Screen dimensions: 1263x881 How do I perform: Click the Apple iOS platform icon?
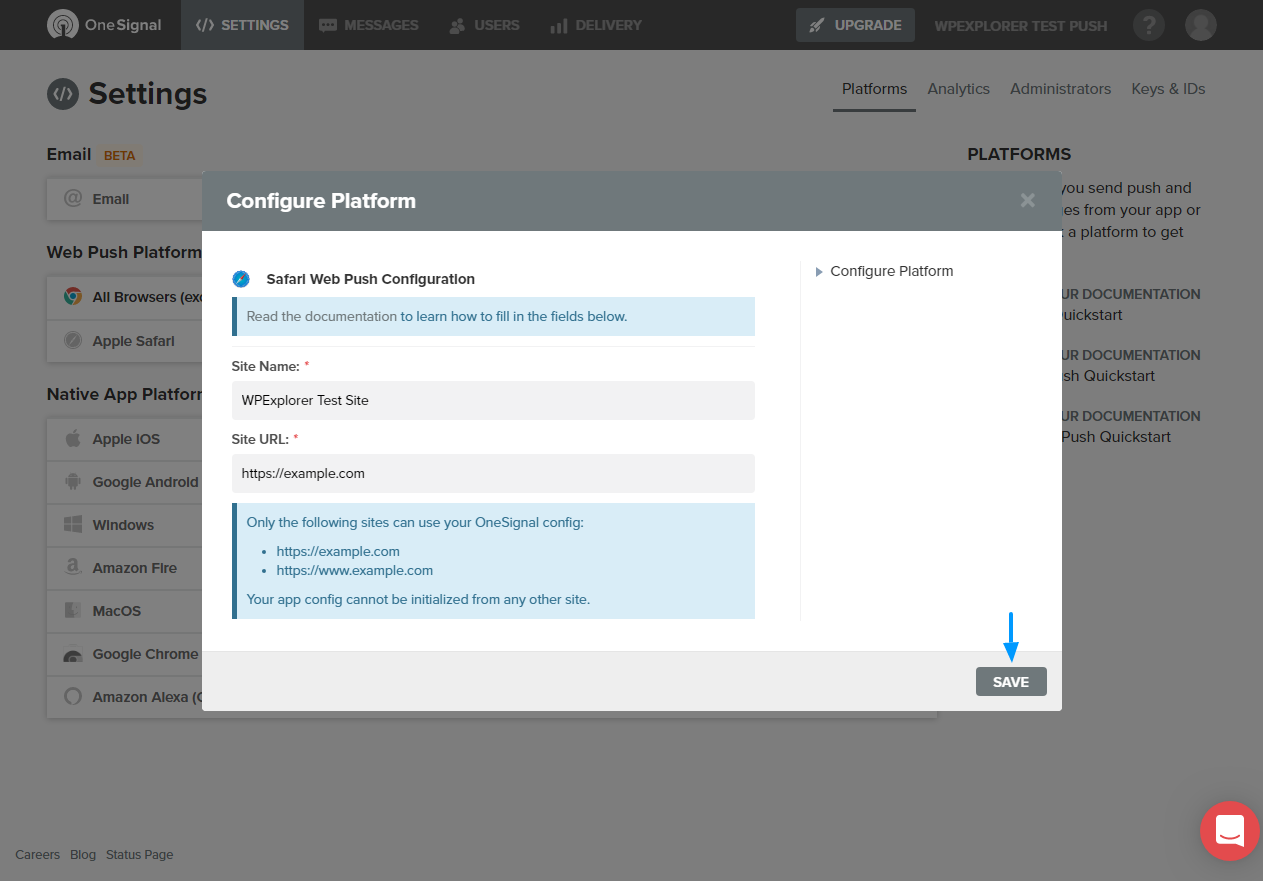click(x=73, y=439)
